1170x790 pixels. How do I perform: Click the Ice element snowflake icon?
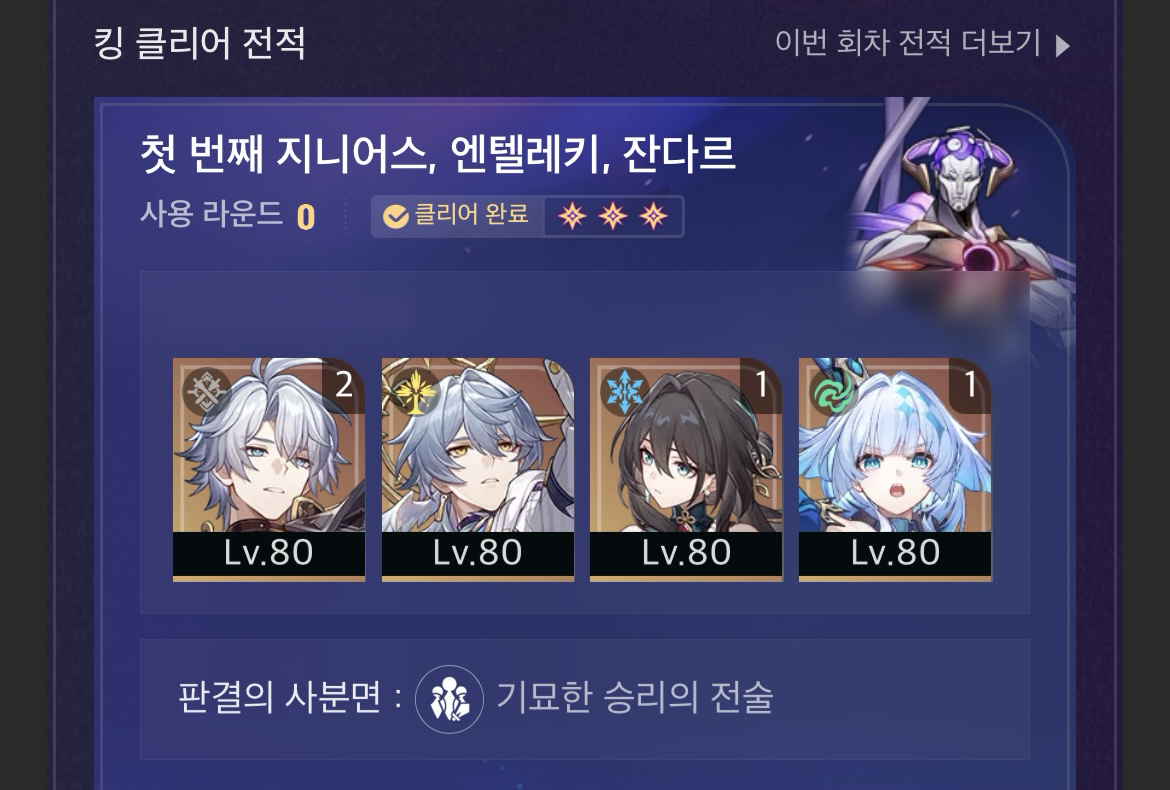624,391
